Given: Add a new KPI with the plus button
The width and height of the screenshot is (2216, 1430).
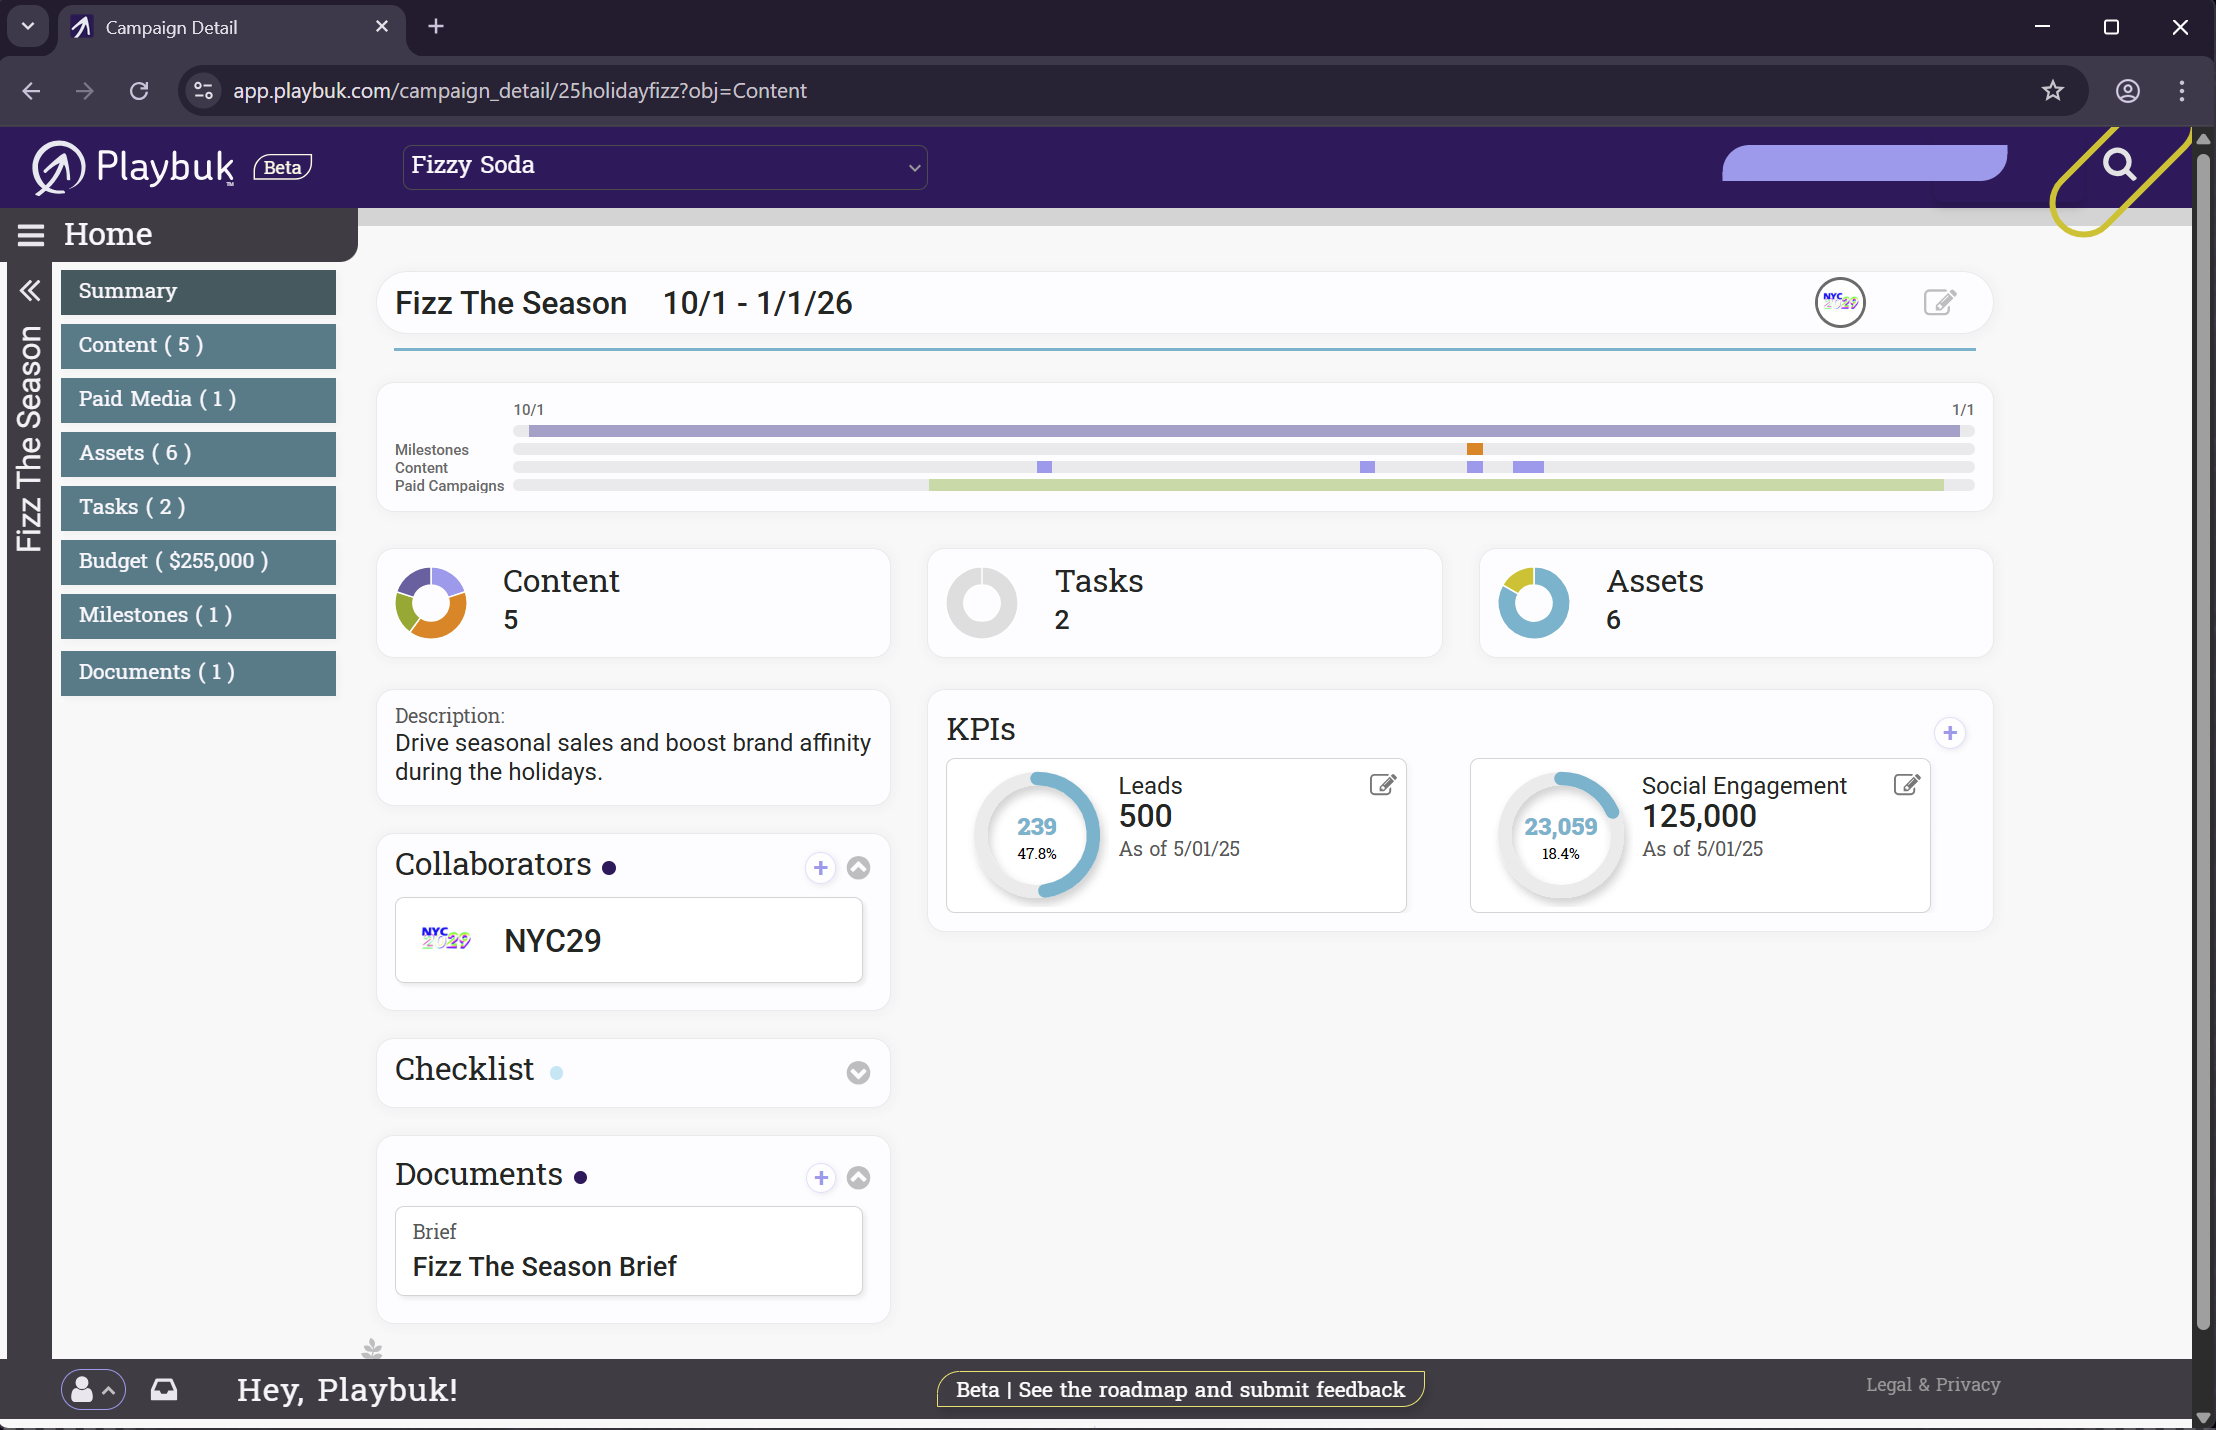Looking at the screenshot, I should coord(1951,733).
